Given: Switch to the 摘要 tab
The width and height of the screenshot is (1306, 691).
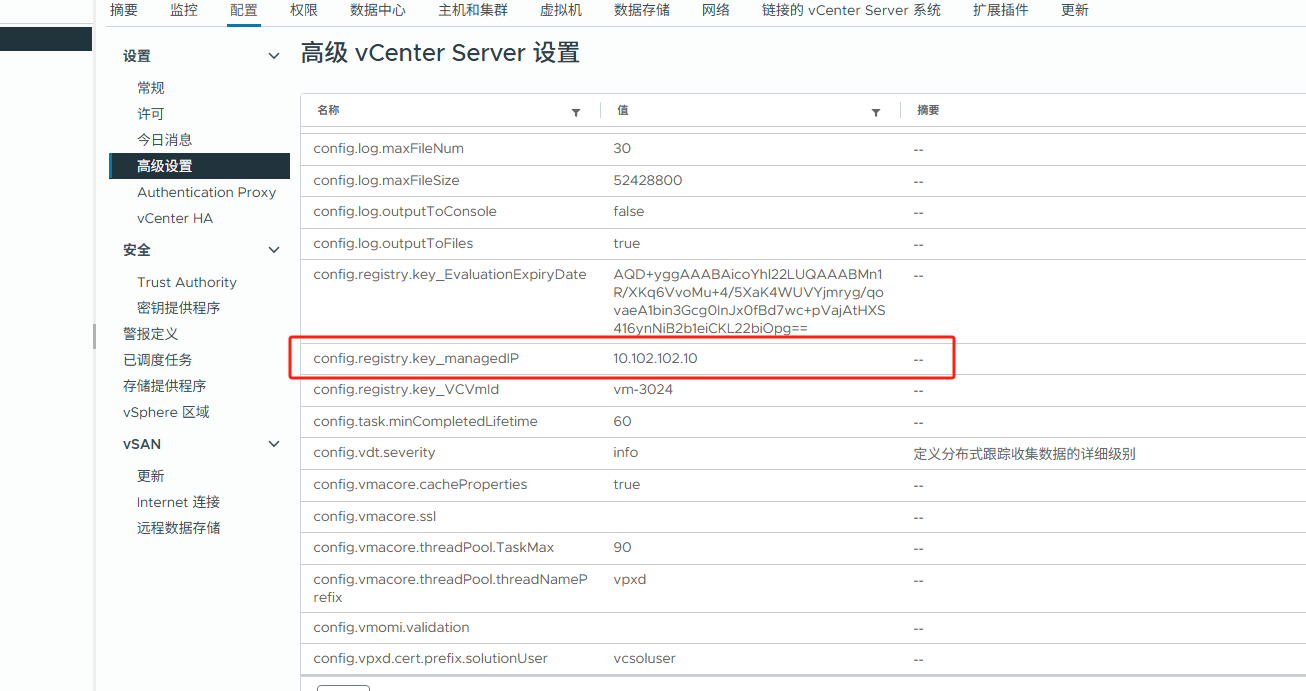Looking at the screenshot, I should 124,10.
